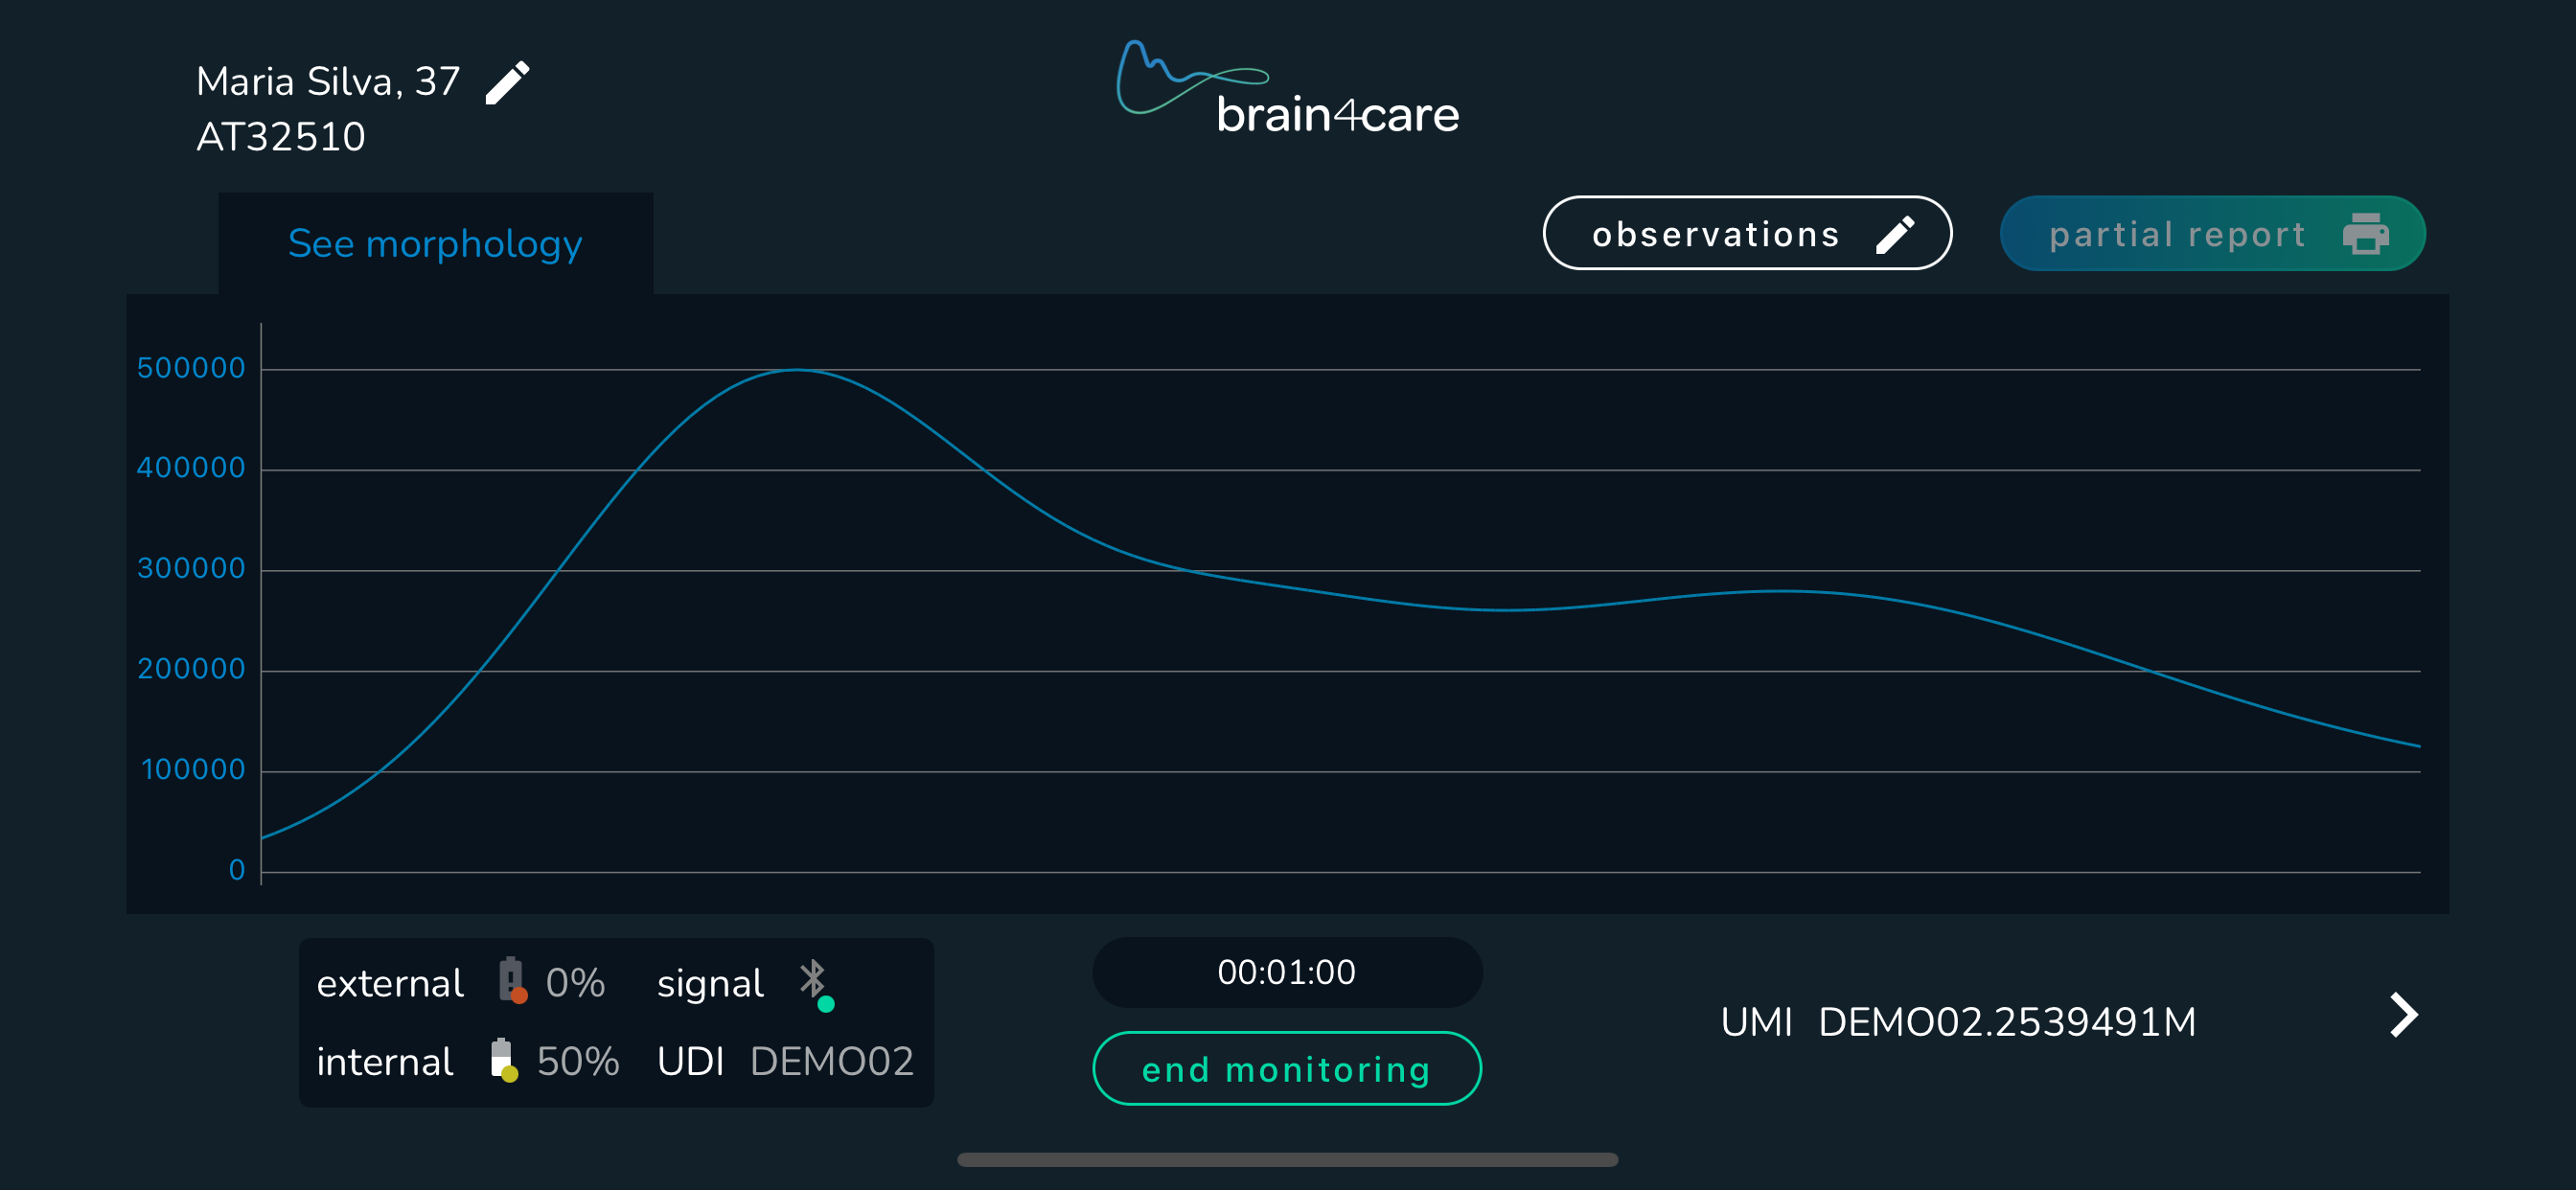
Task: Check the external battery icon
Action: 512,981
